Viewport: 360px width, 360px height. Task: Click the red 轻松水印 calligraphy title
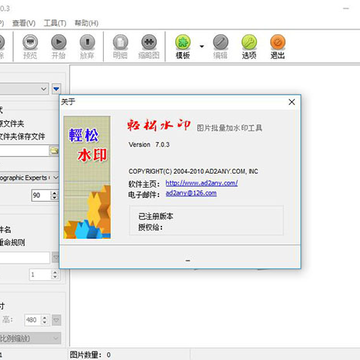point(159,125)
